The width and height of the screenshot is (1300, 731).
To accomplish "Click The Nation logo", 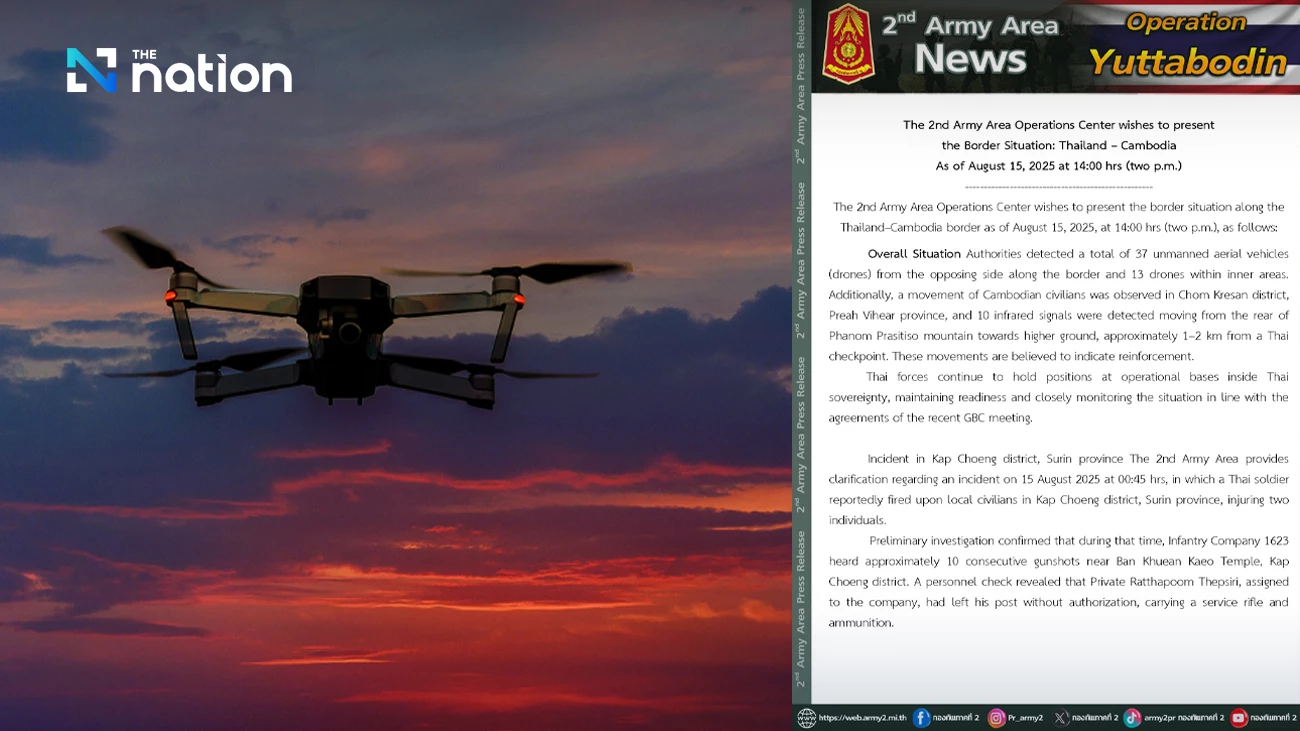I will click(x=179, y=72).
